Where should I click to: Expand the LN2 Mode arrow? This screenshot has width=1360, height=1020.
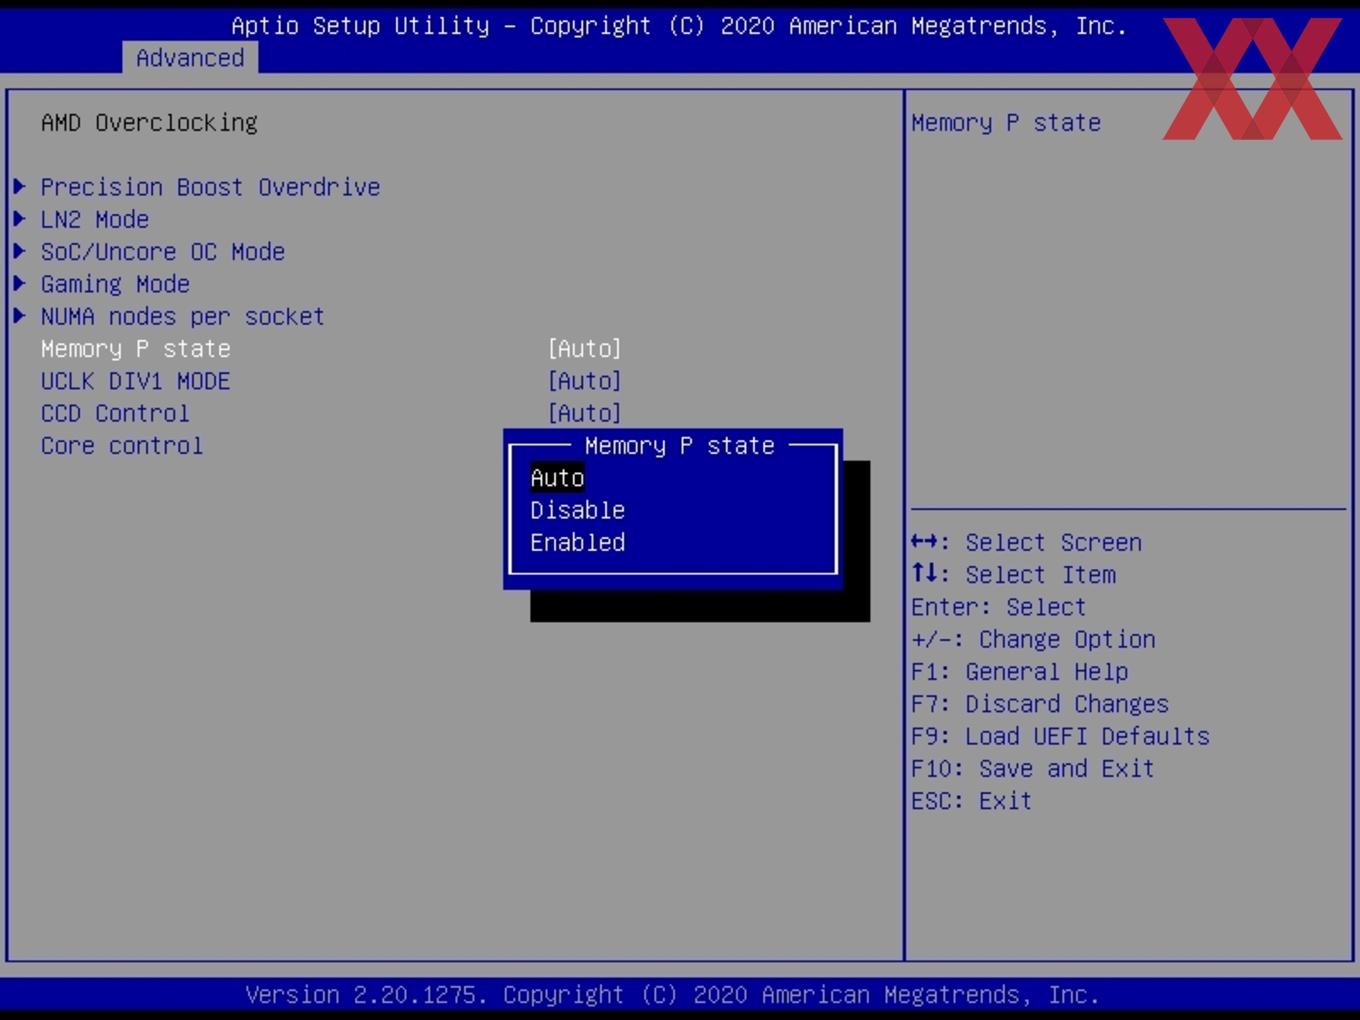pyautogui.click(x=19, y=218)
